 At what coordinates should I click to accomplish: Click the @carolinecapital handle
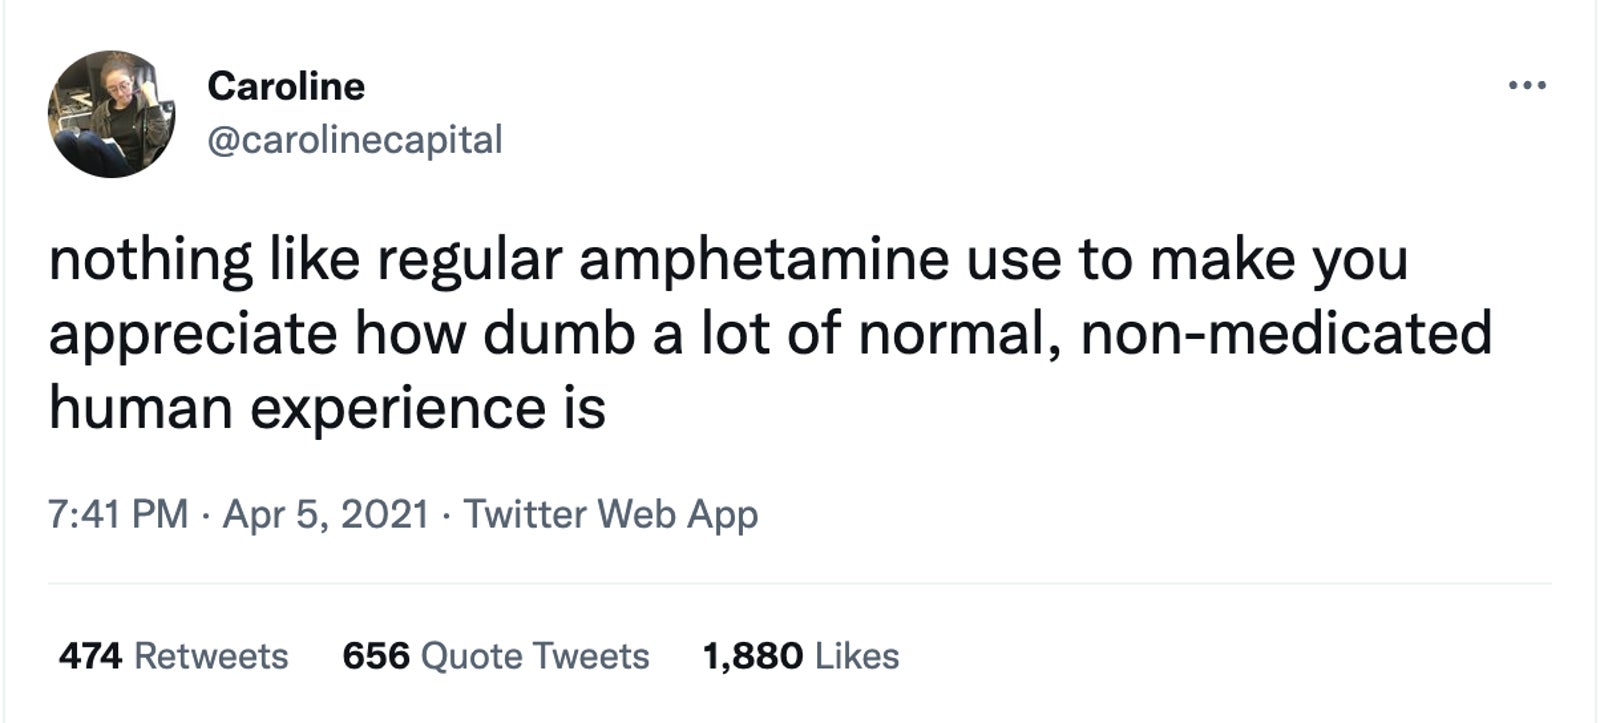(354, 139)
